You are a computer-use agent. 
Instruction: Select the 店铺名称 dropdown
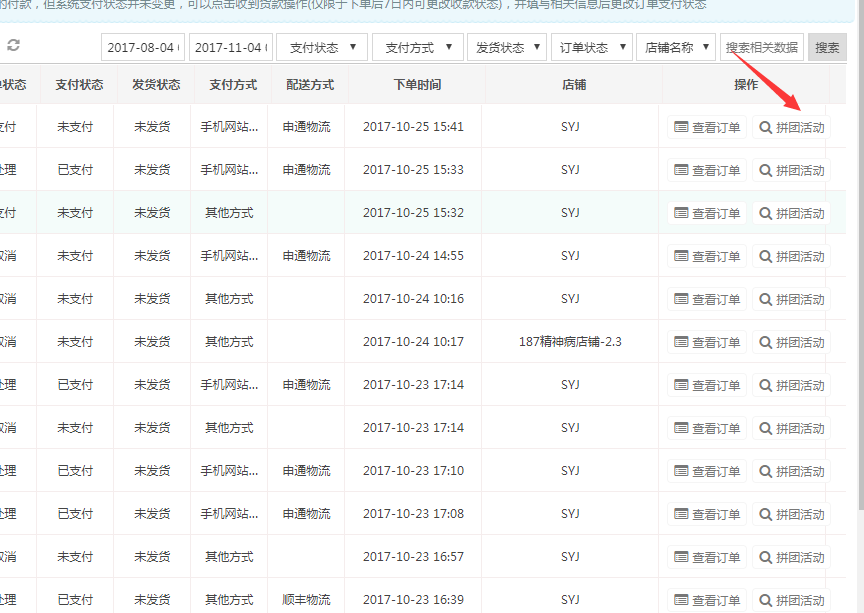(676, 47)
